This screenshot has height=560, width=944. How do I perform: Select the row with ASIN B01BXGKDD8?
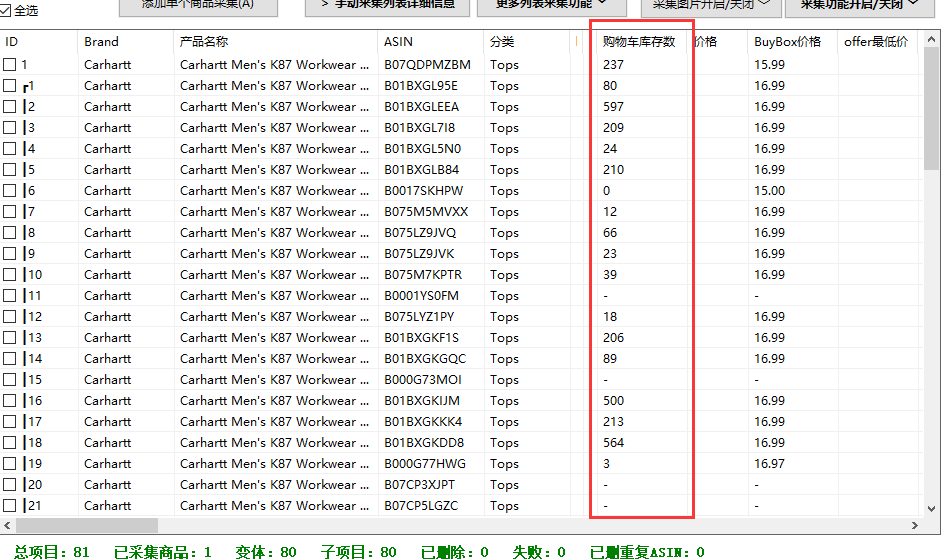click(x=461, y=443)
